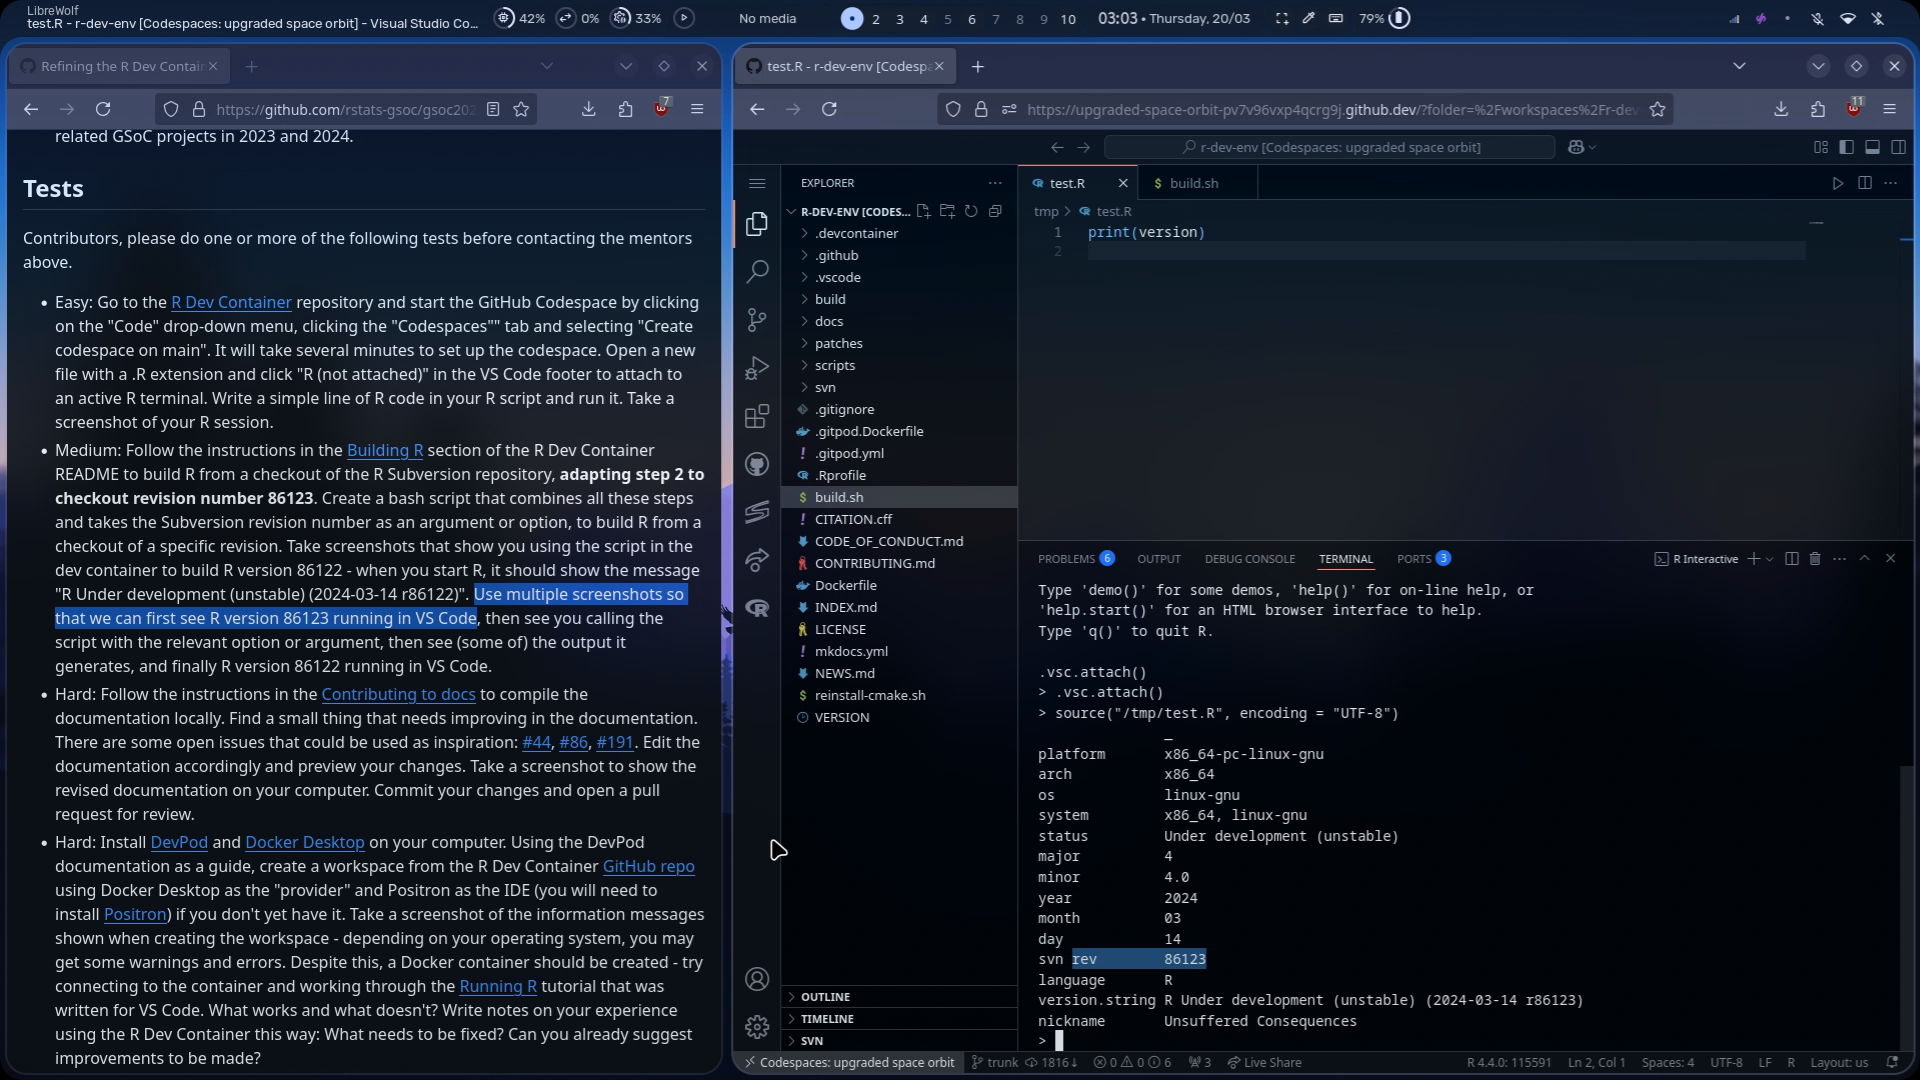Reload the GitHub page in the left browser
The width and height of the screenshot is (1920, 1080).
[x=103, y=109]
